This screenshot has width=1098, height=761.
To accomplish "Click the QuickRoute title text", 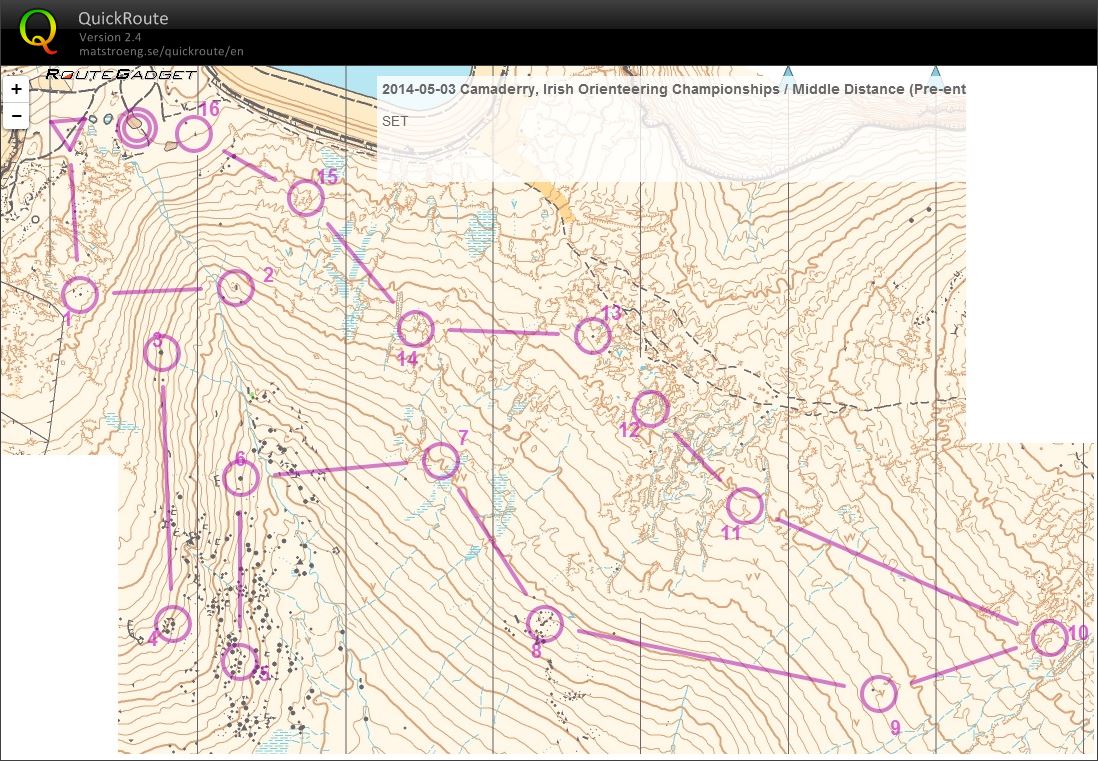I will coord(123,18).
